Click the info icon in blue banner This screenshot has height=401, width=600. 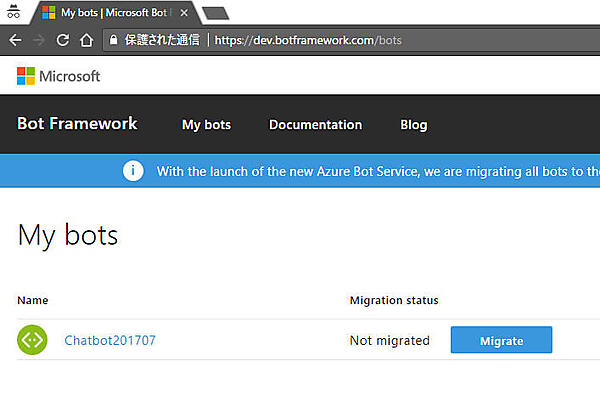[133, 171]
